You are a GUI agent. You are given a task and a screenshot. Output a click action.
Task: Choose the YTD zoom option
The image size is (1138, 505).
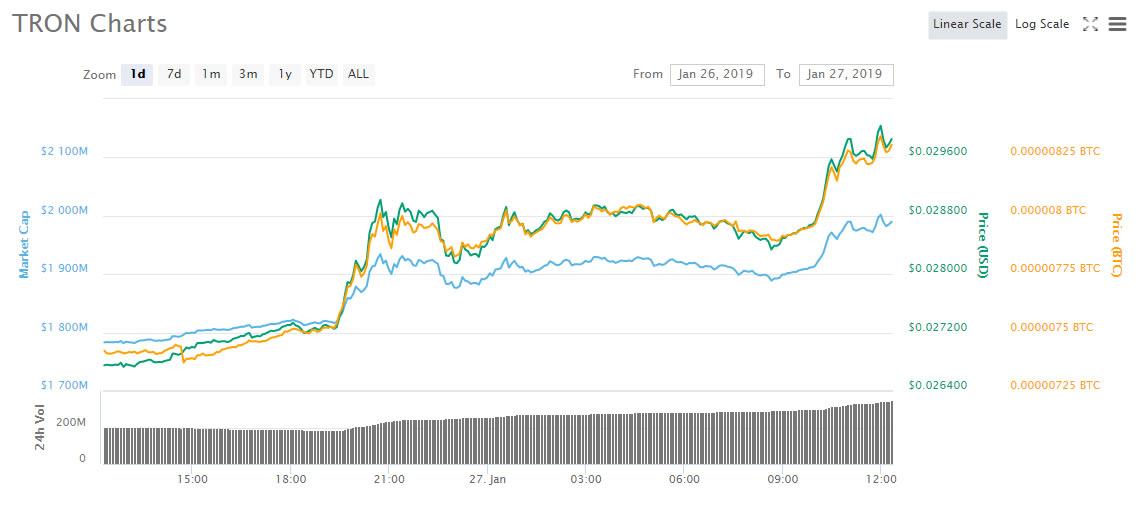[321, 75]
